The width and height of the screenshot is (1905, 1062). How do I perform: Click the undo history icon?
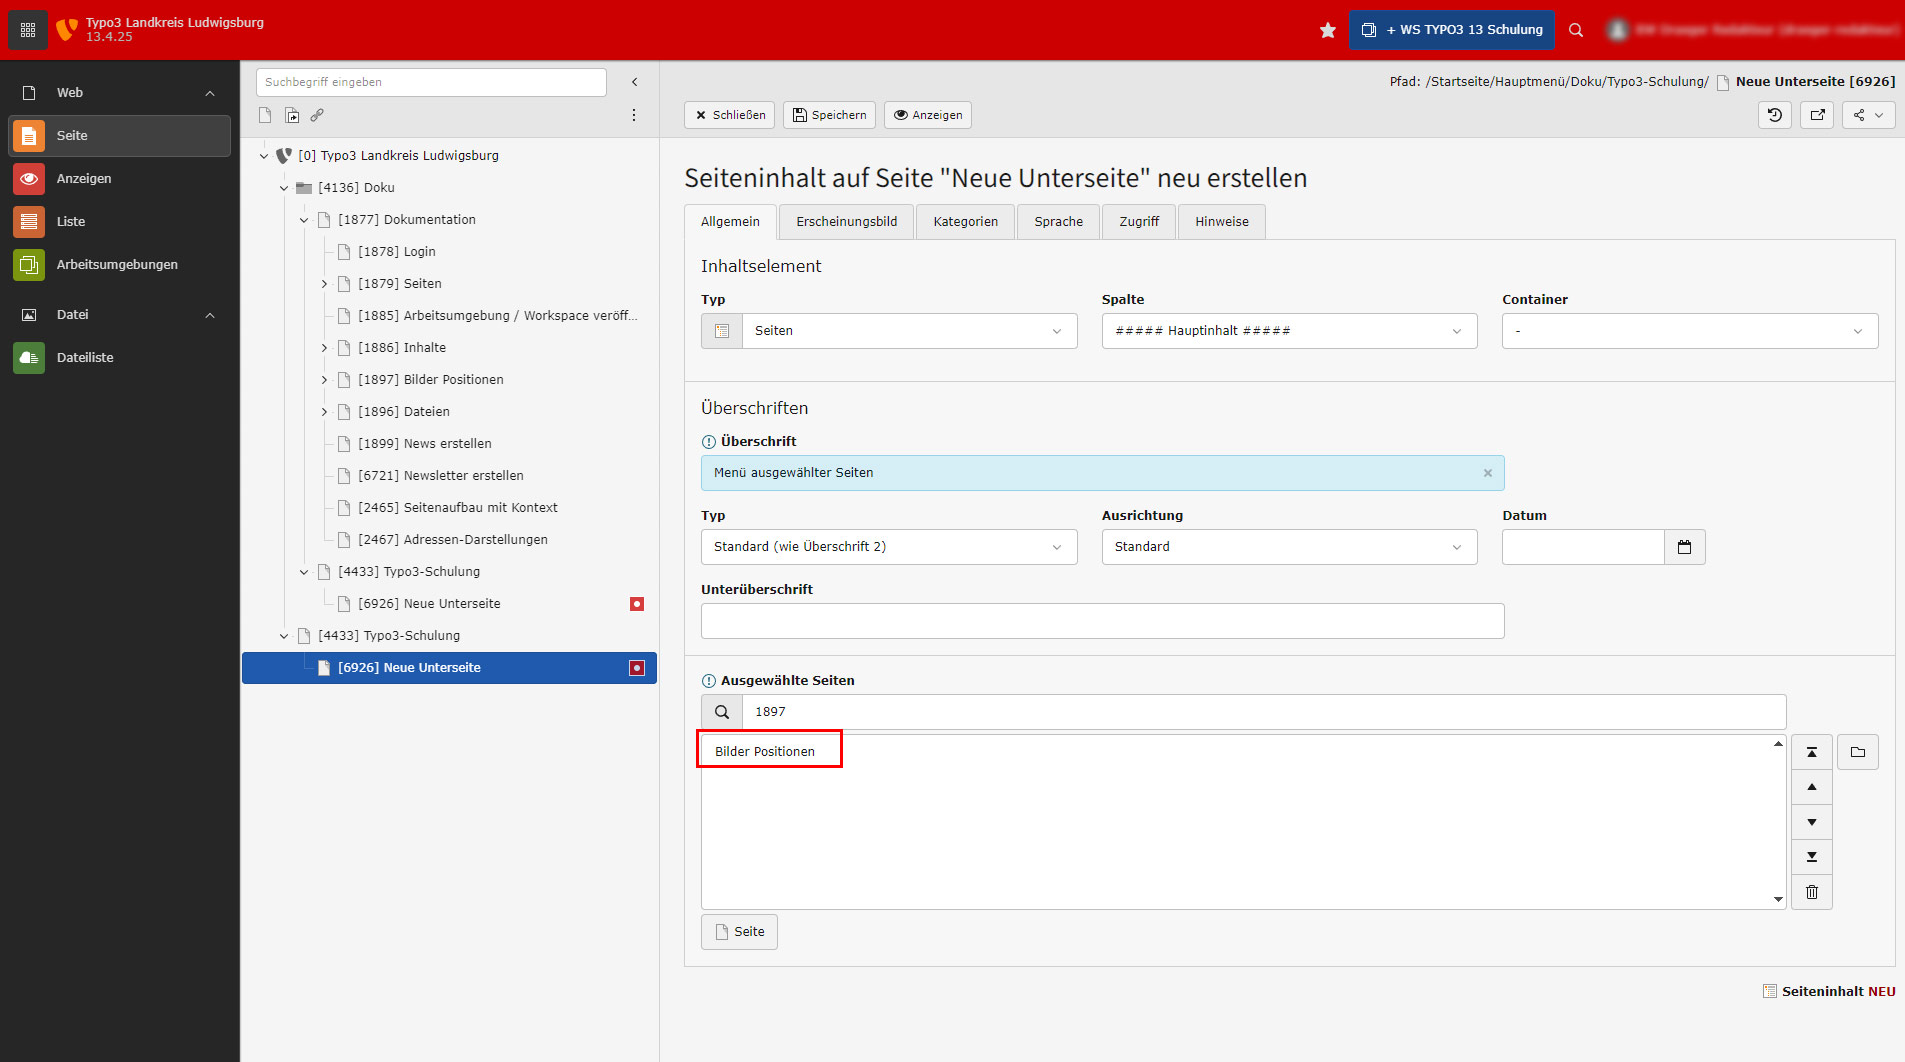coord(1774,115)
